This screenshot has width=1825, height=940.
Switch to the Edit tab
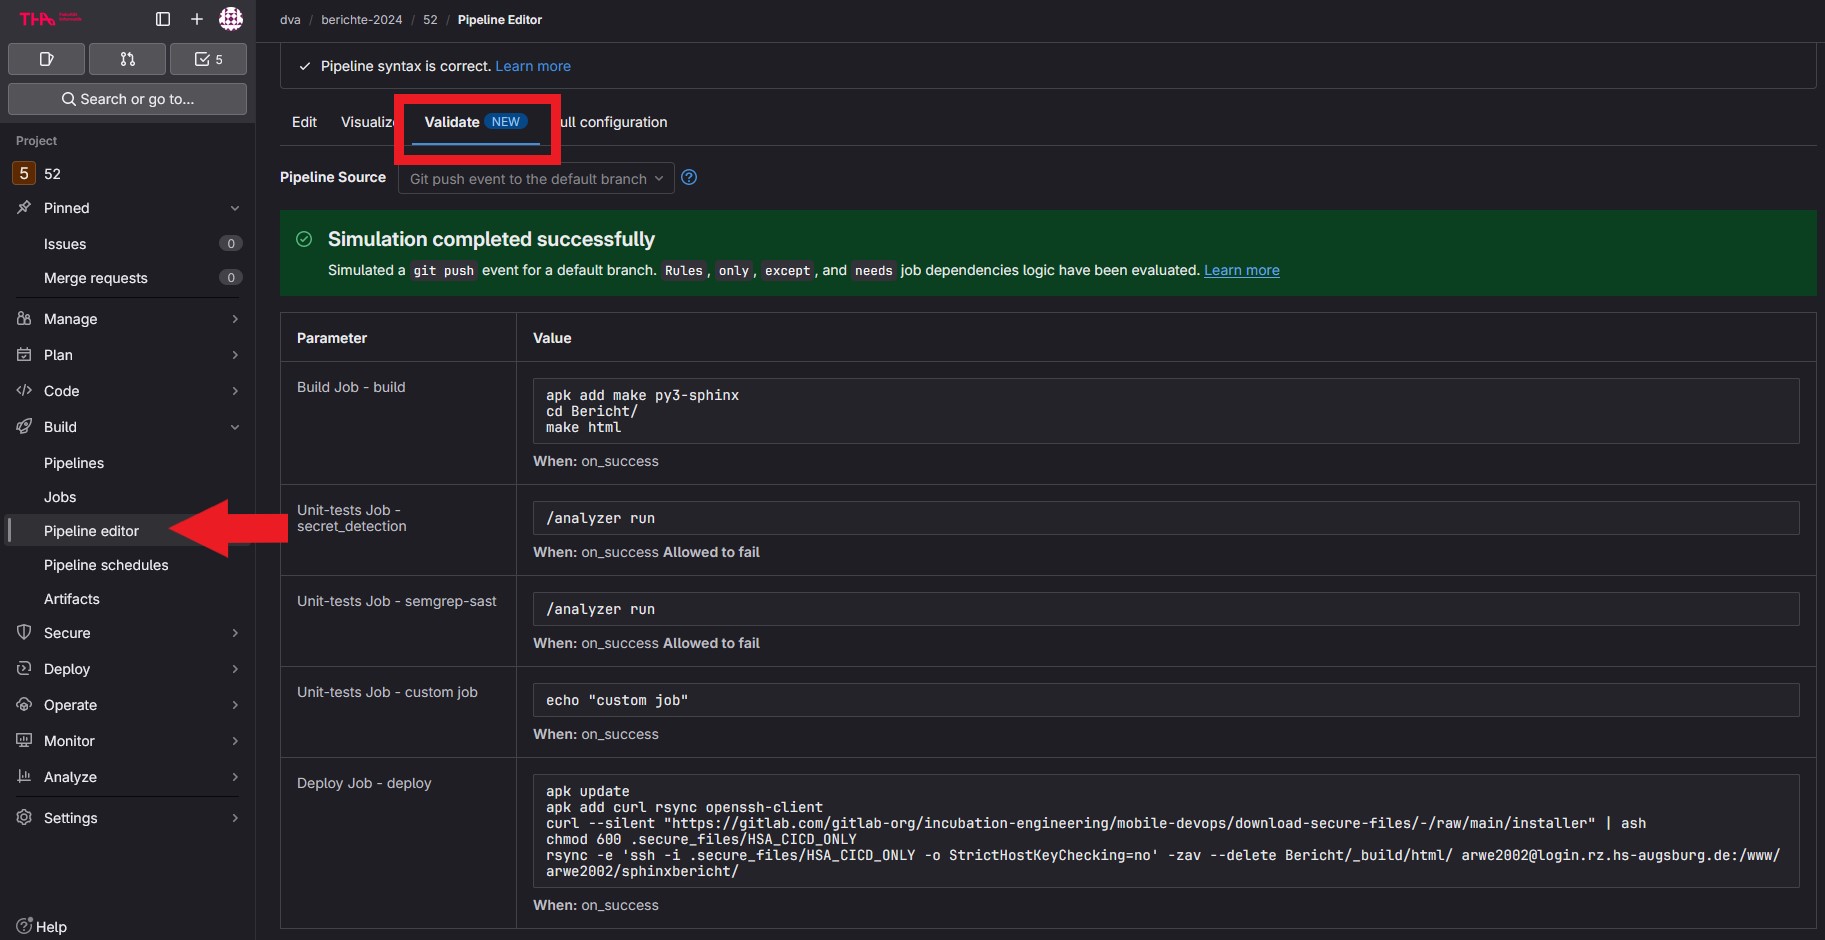[304, 122]
